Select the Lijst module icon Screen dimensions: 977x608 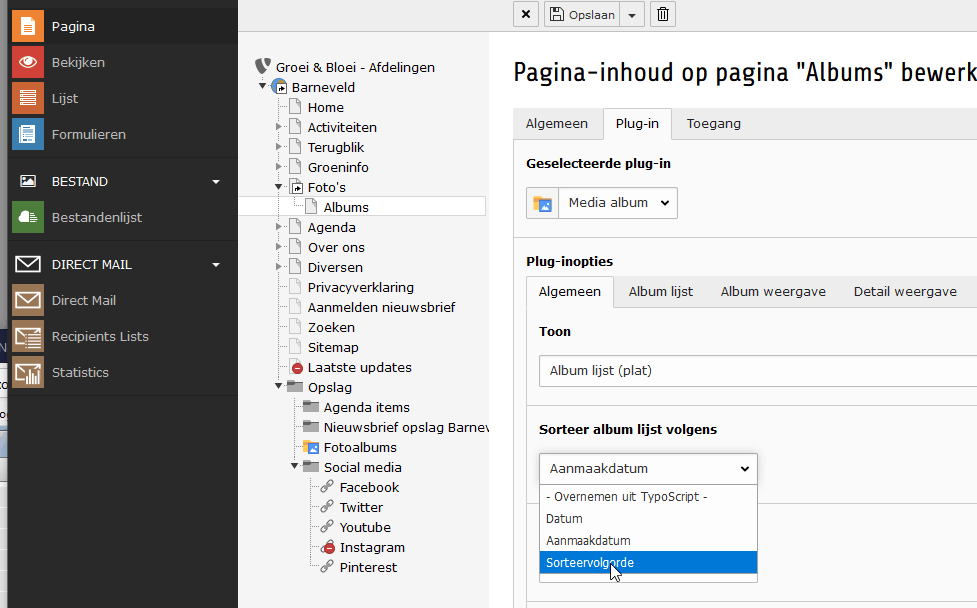pyautogui.click(x=28, y=98)
